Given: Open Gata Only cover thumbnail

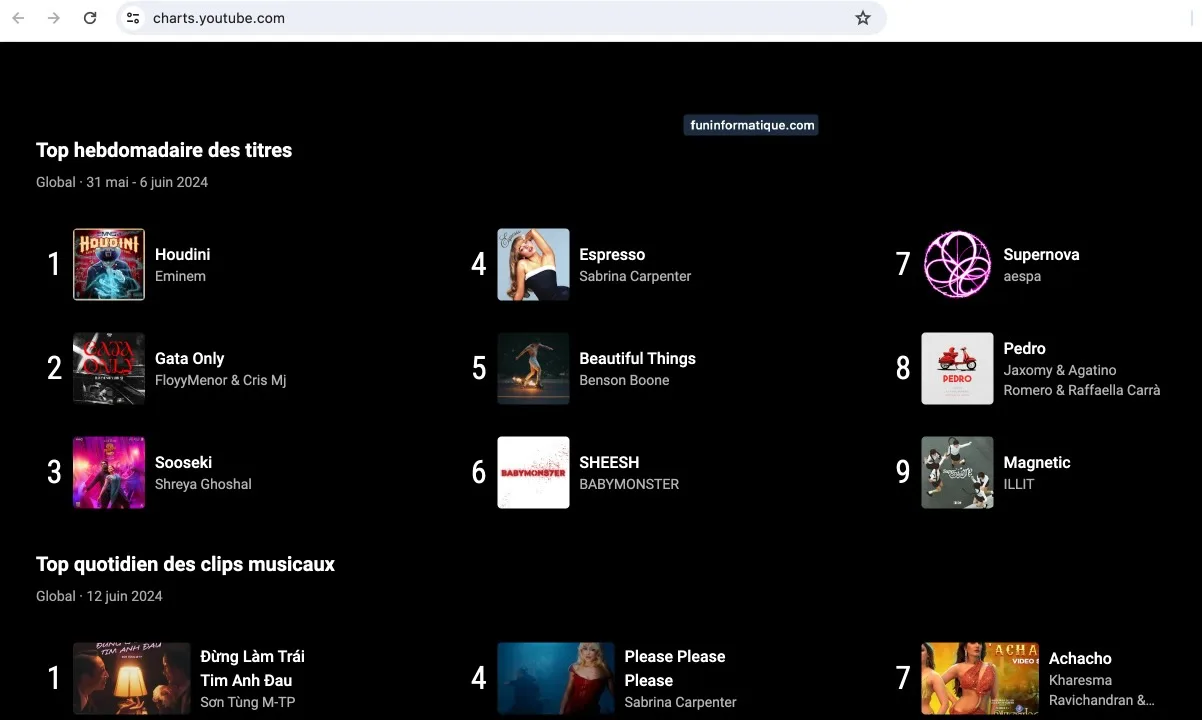Looking at the screenshot, I should (x=109, y=368).
